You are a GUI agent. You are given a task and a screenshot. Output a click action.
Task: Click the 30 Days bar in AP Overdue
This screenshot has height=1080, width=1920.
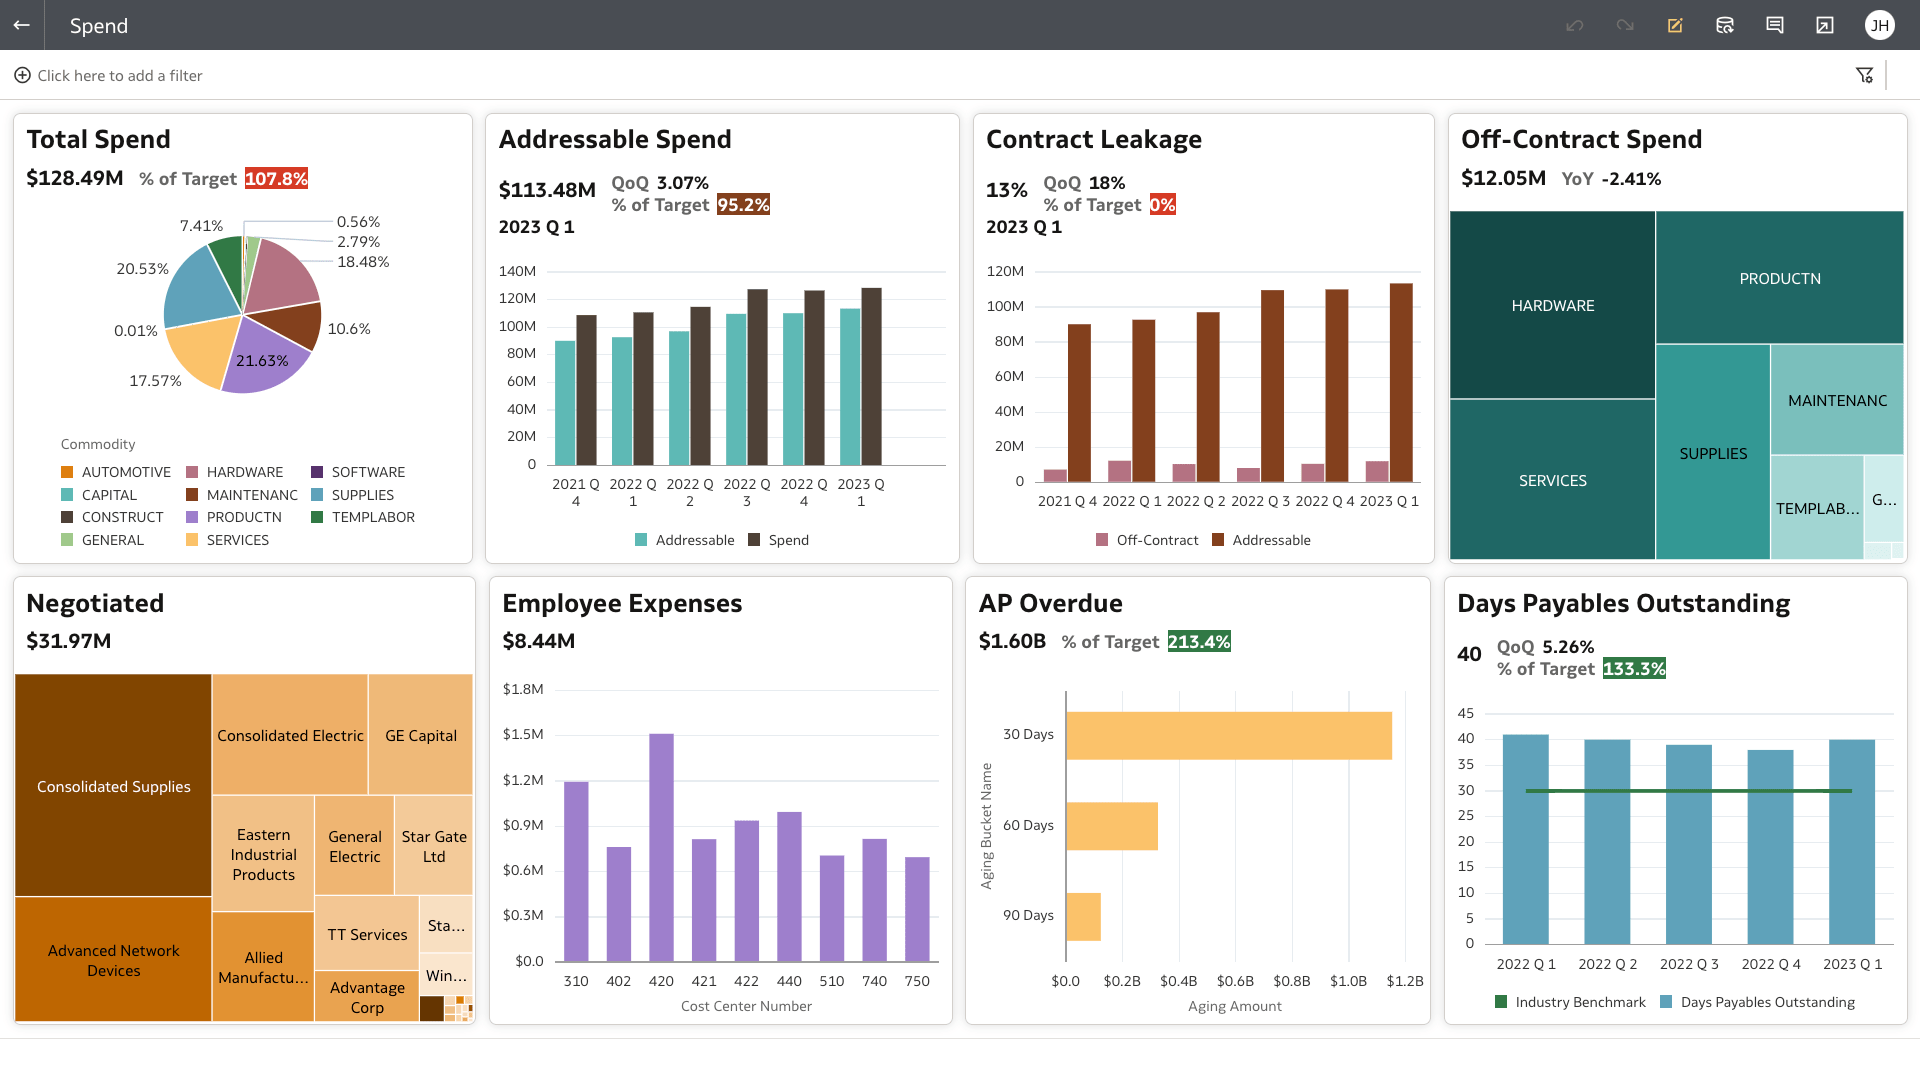pos(1228,735)
